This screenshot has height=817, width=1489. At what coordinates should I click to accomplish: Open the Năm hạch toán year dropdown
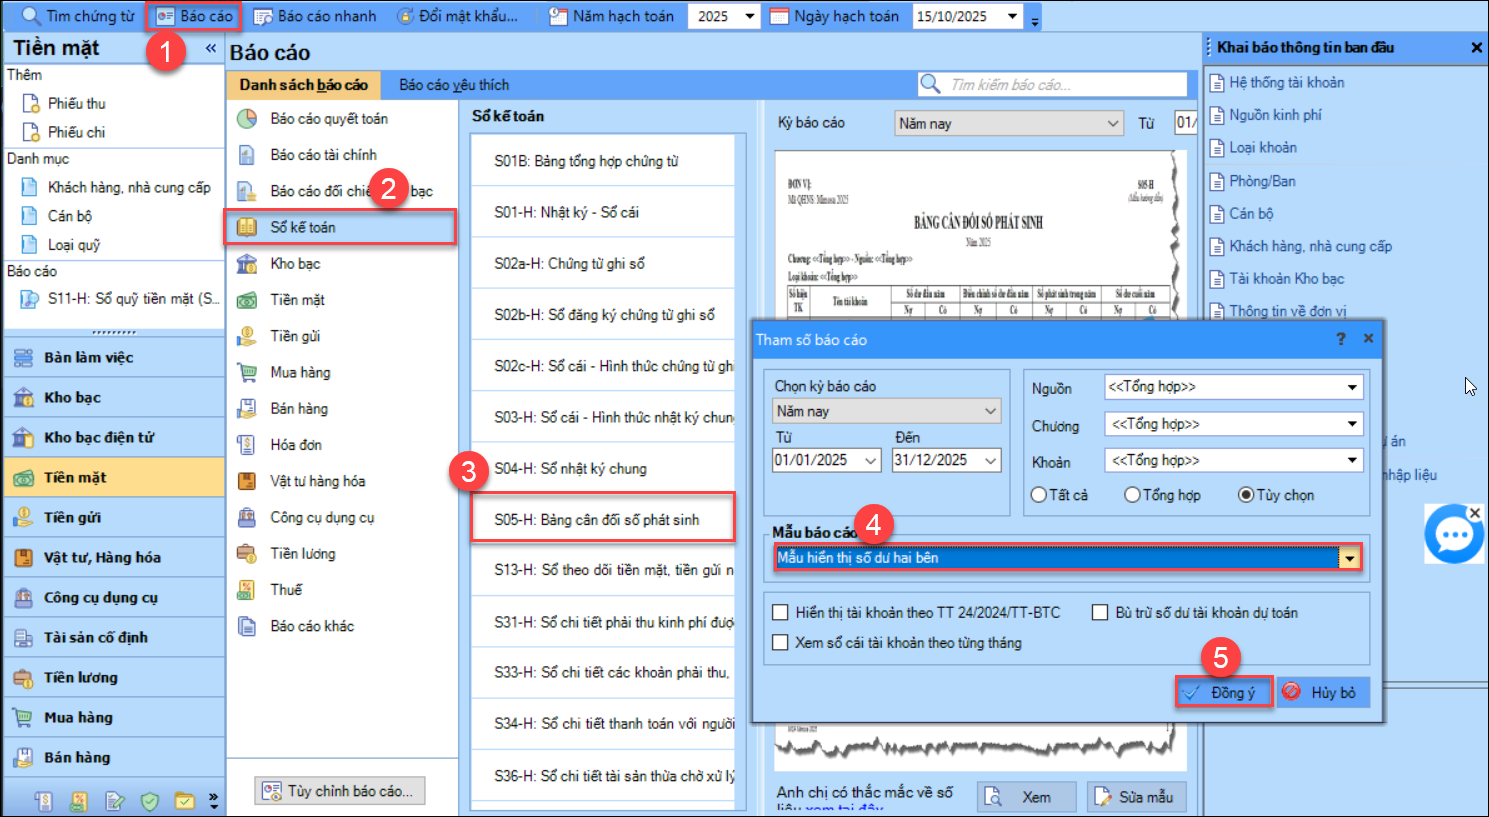coord(750,16)
